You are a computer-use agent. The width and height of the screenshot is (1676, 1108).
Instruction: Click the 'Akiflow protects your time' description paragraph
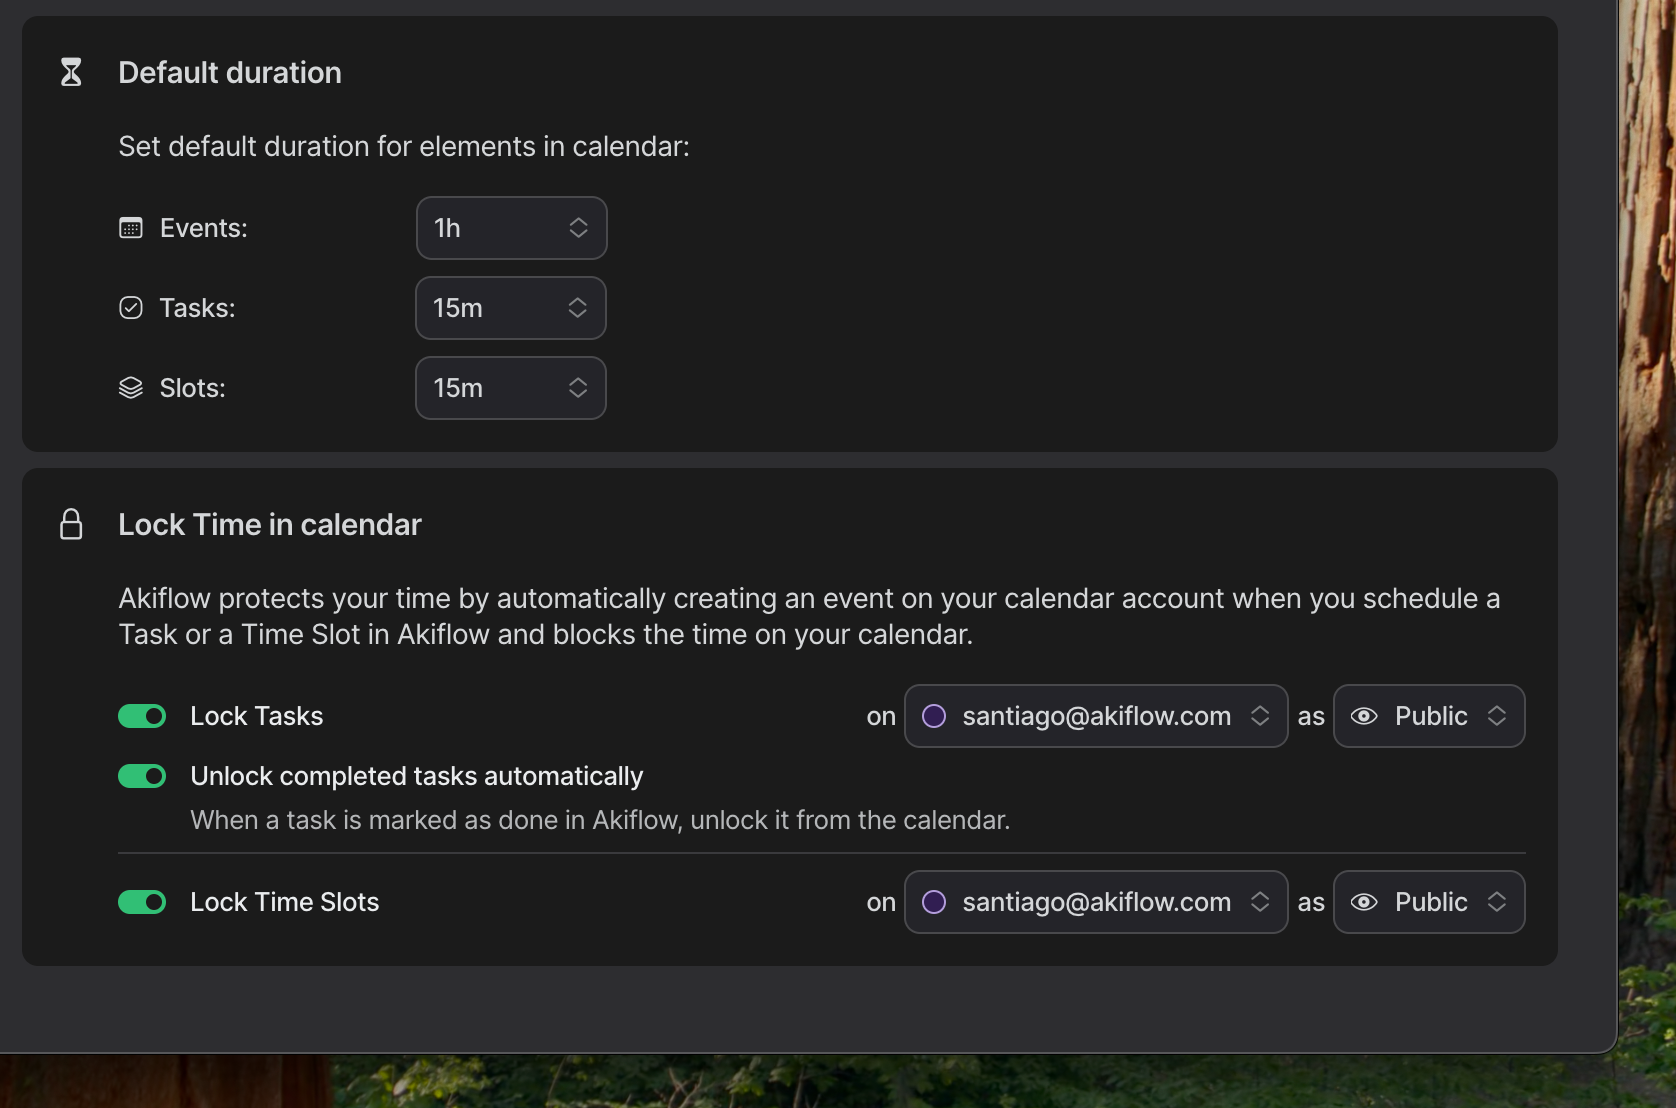[x=809, y=616]
